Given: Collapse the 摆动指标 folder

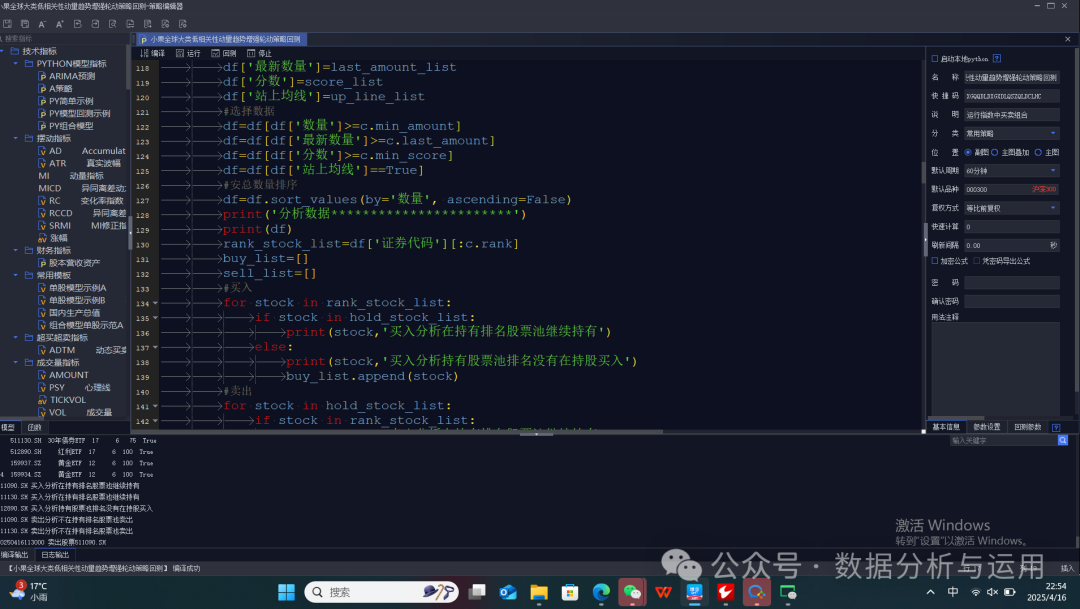Looking at the screenshot, I should point(16,138).
